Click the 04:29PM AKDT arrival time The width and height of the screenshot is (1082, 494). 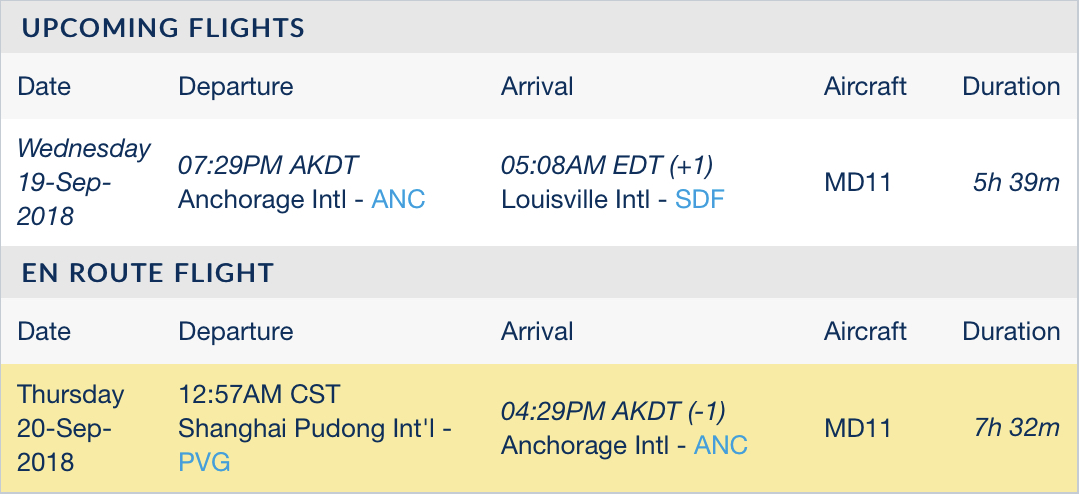[x=613, y=411]
